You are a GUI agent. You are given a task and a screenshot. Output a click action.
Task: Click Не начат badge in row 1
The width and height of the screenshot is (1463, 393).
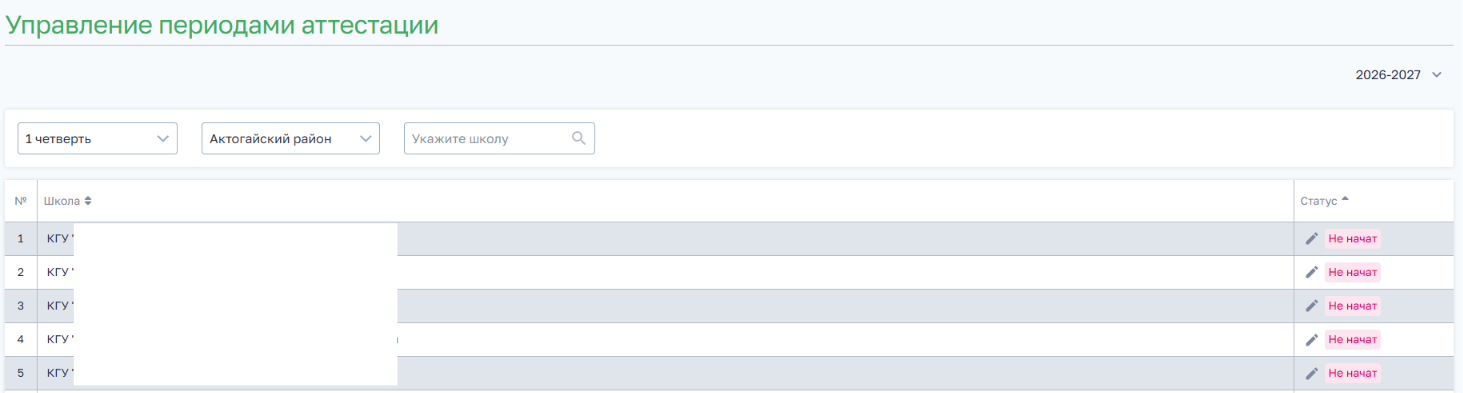tap(1352, 238)
